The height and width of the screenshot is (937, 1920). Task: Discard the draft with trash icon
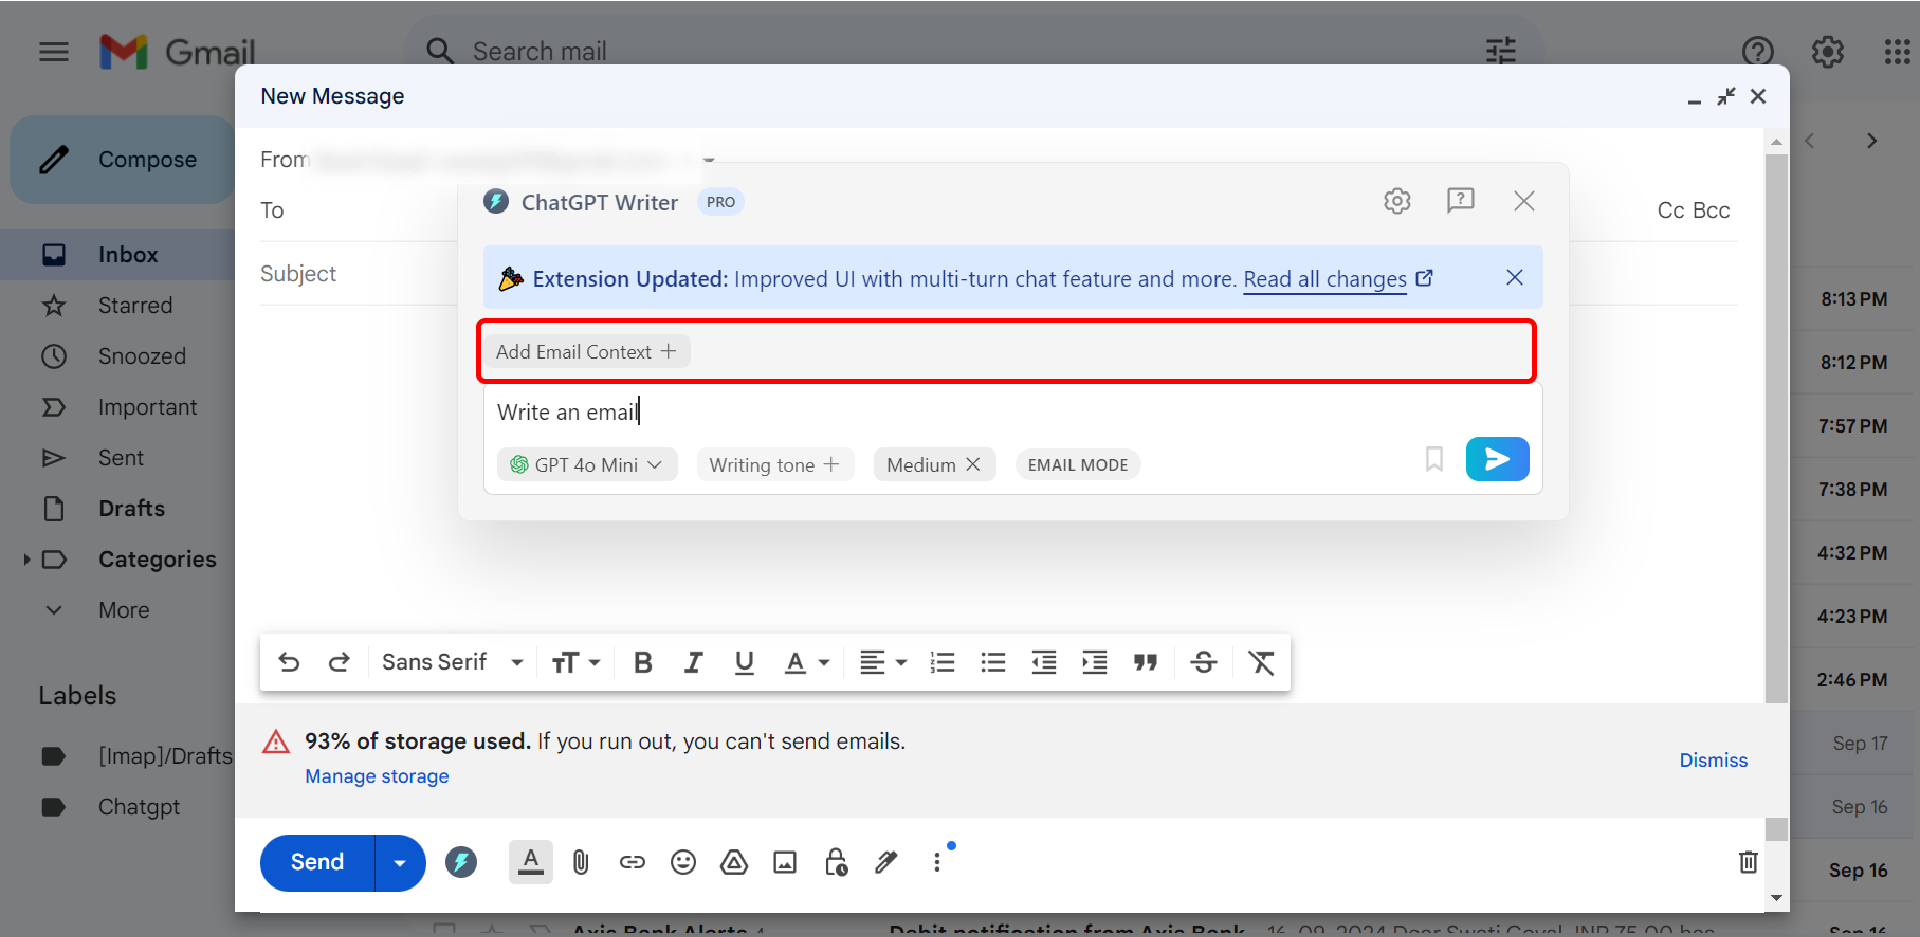click(1748, 862)
